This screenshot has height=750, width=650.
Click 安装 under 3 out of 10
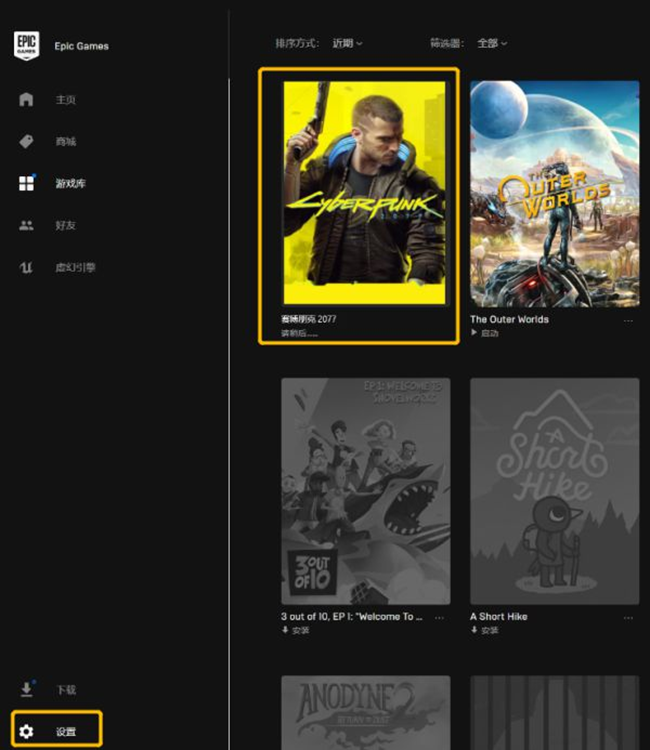tap(300, 630)
